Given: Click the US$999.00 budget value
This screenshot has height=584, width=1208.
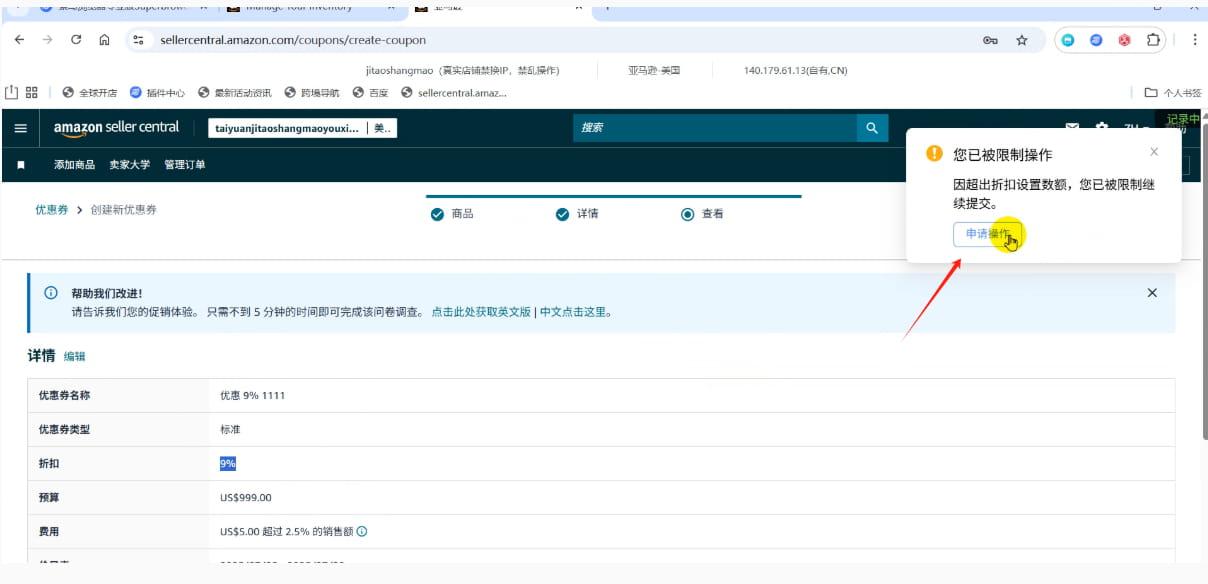Looking at the screenshot, I should [x=246, y=498].
